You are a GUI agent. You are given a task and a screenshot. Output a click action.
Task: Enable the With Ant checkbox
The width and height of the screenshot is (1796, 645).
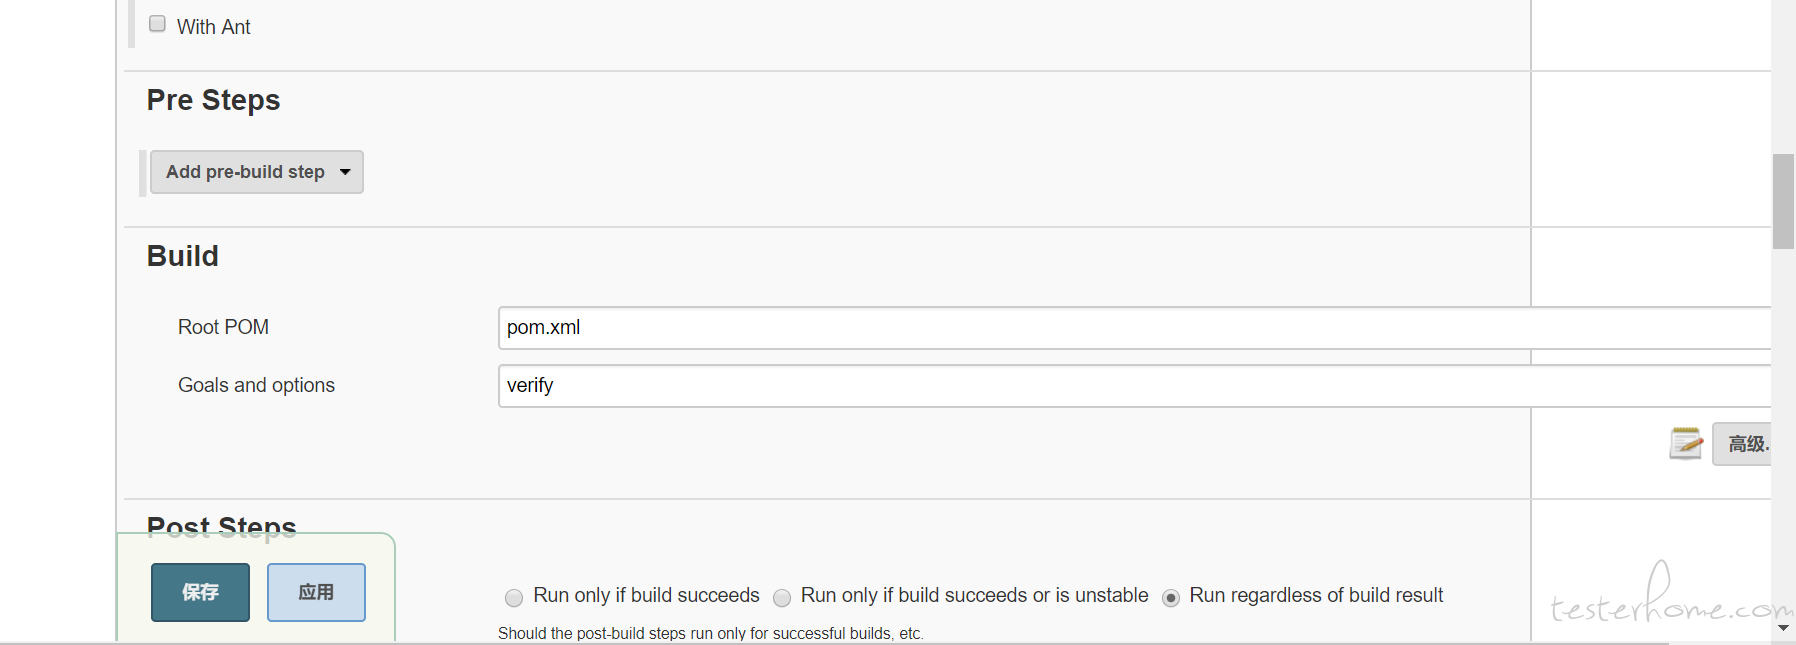[x=157, y=24]
